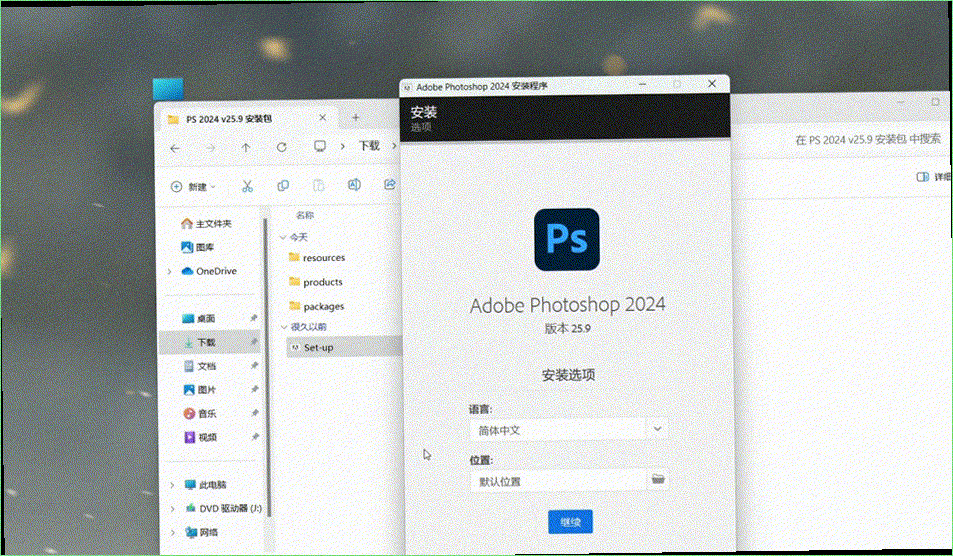Open the 新建 menu in File Explorer
Screen dimensions: 953x556
[193, 187]
